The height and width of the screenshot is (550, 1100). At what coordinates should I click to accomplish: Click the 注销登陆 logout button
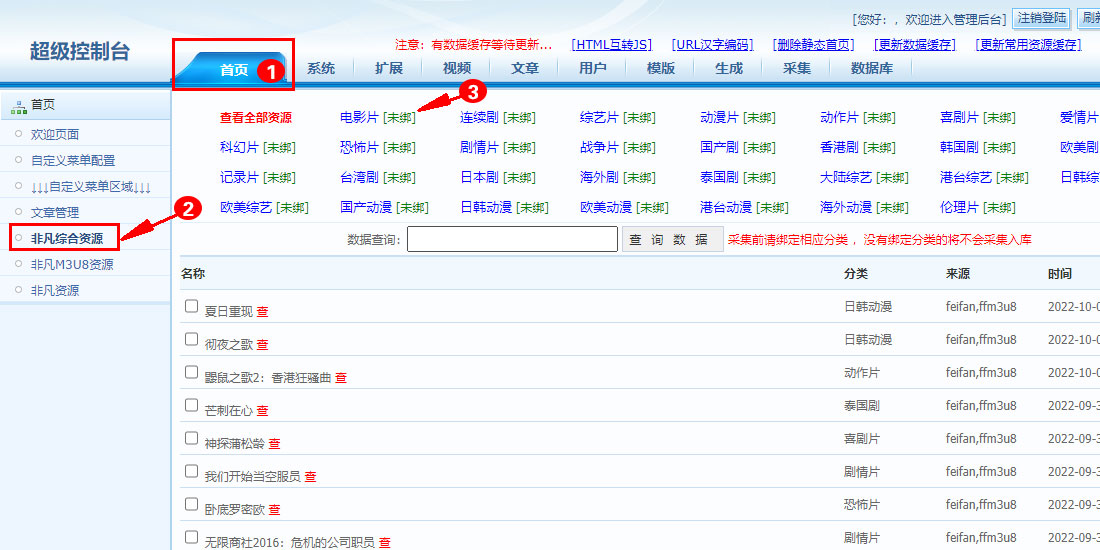1042,19
